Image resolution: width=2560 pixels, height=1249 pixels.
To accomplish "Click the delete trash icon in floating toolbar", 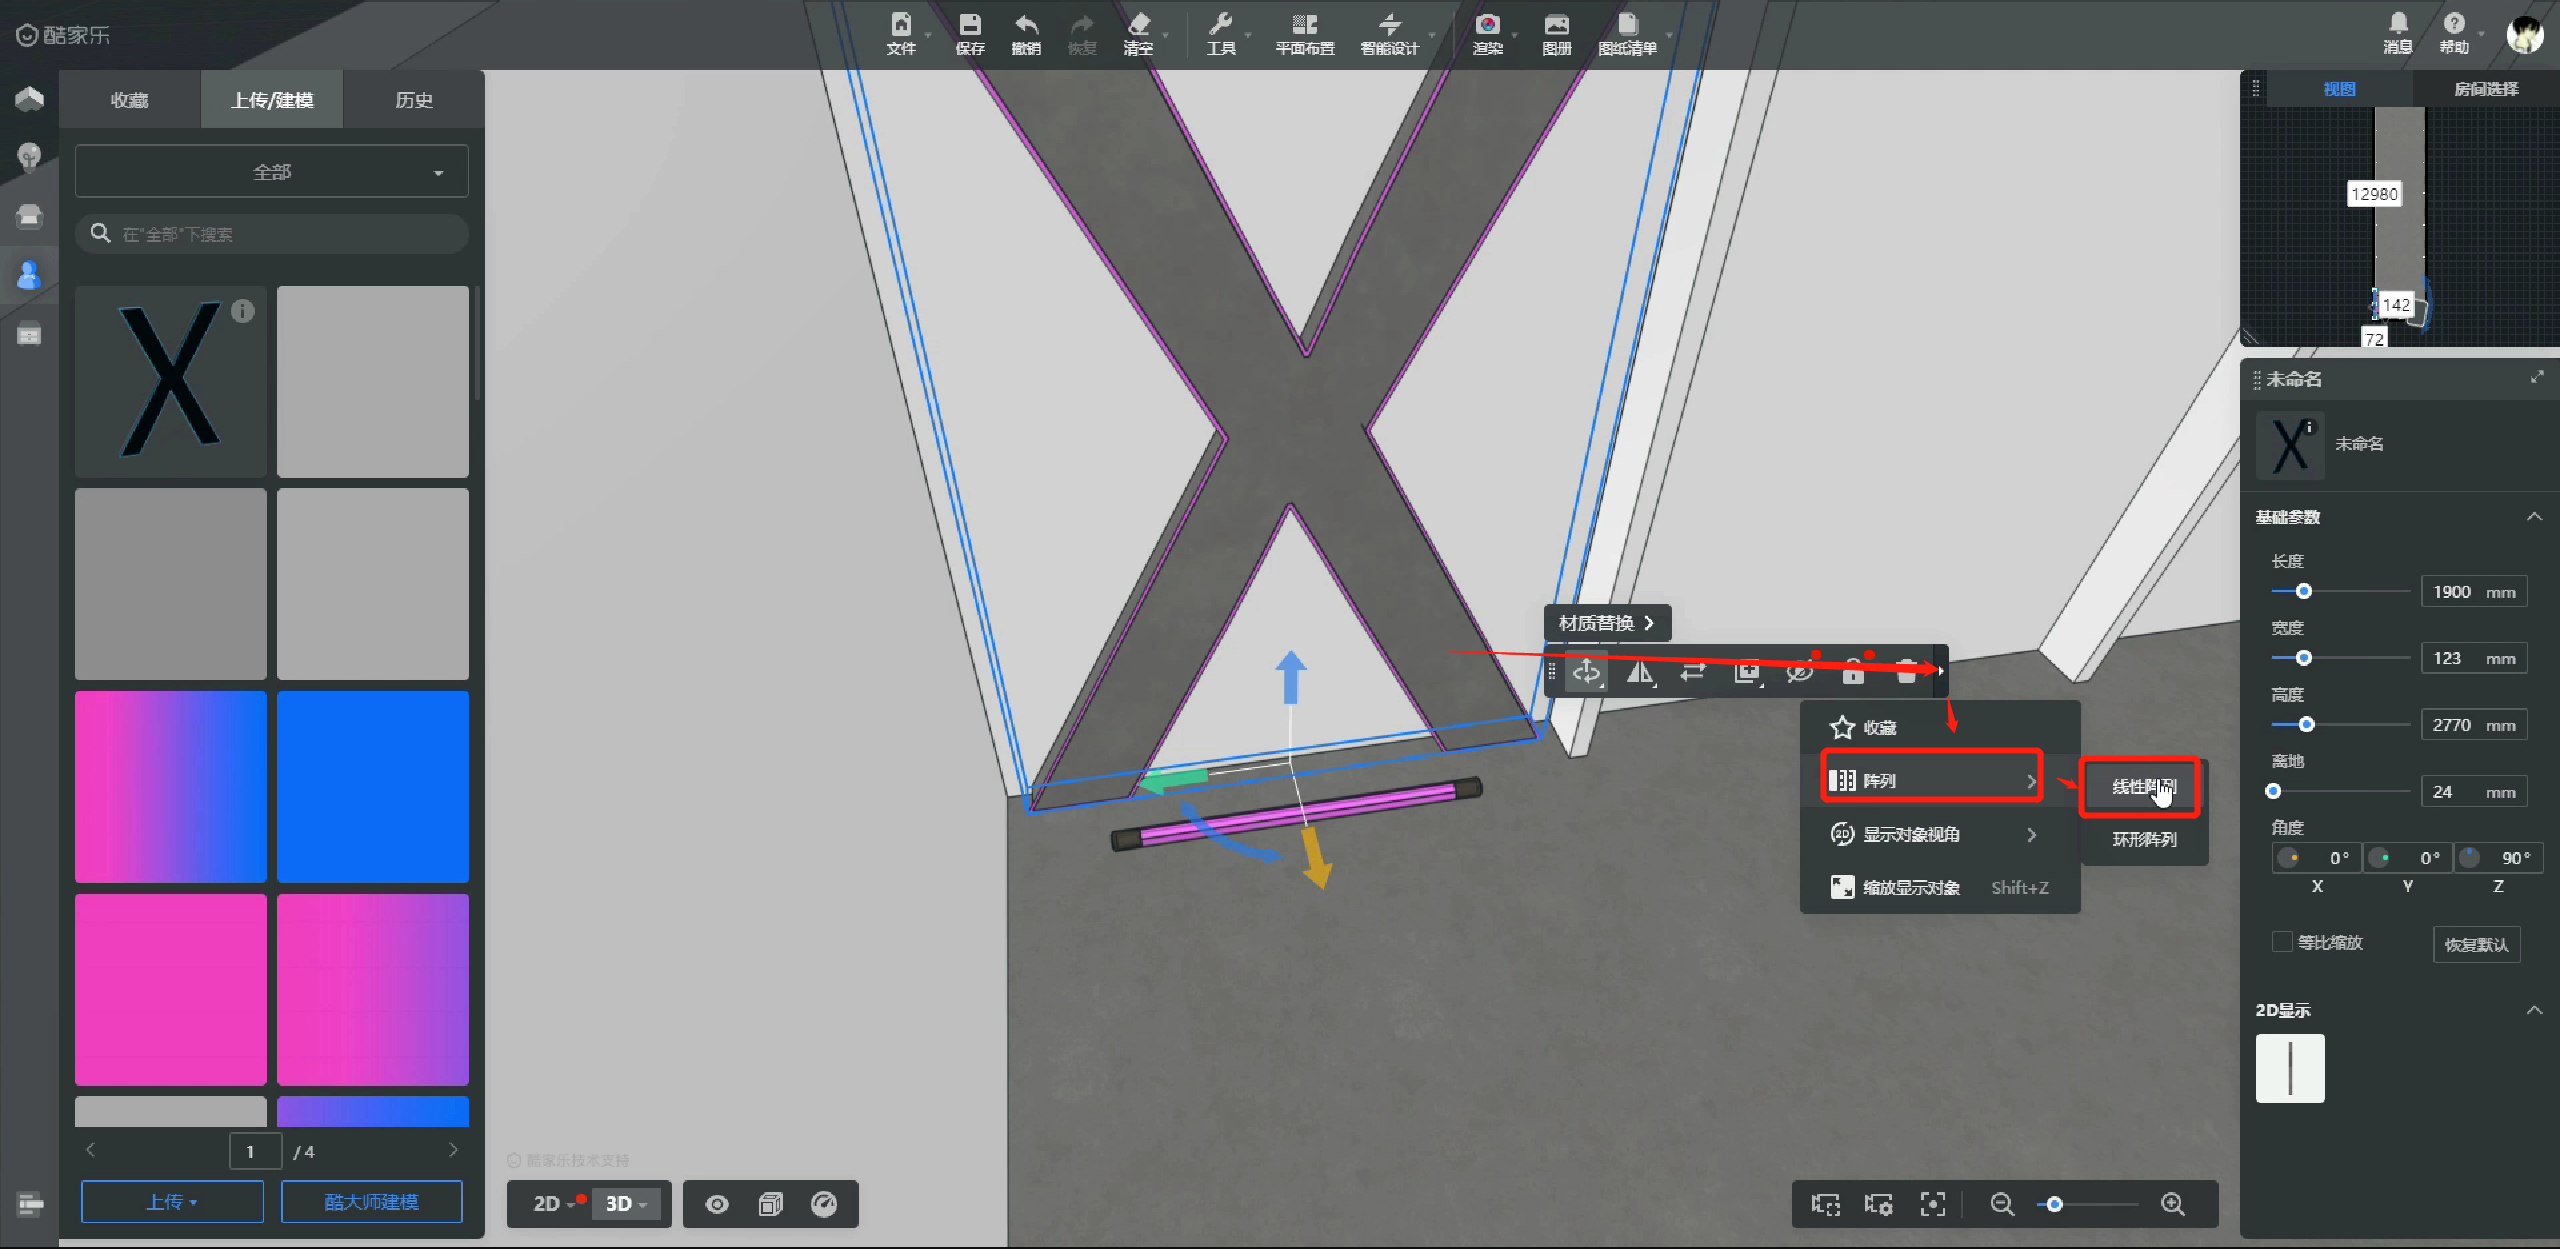I will tap(1906, 672).
